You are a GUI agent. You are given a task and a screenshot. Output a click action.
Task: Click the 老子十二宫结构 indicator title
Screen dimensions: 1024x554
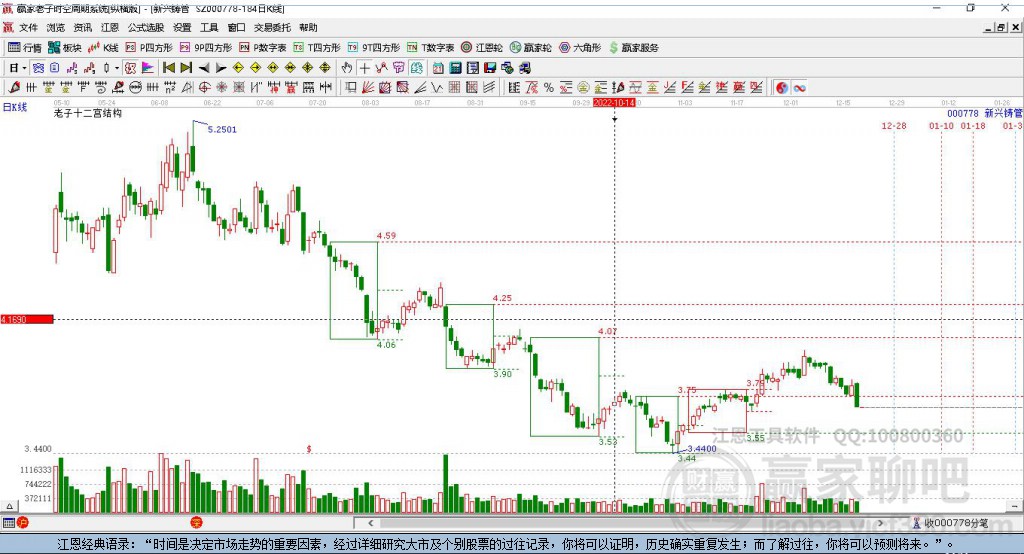coord(88,113)
